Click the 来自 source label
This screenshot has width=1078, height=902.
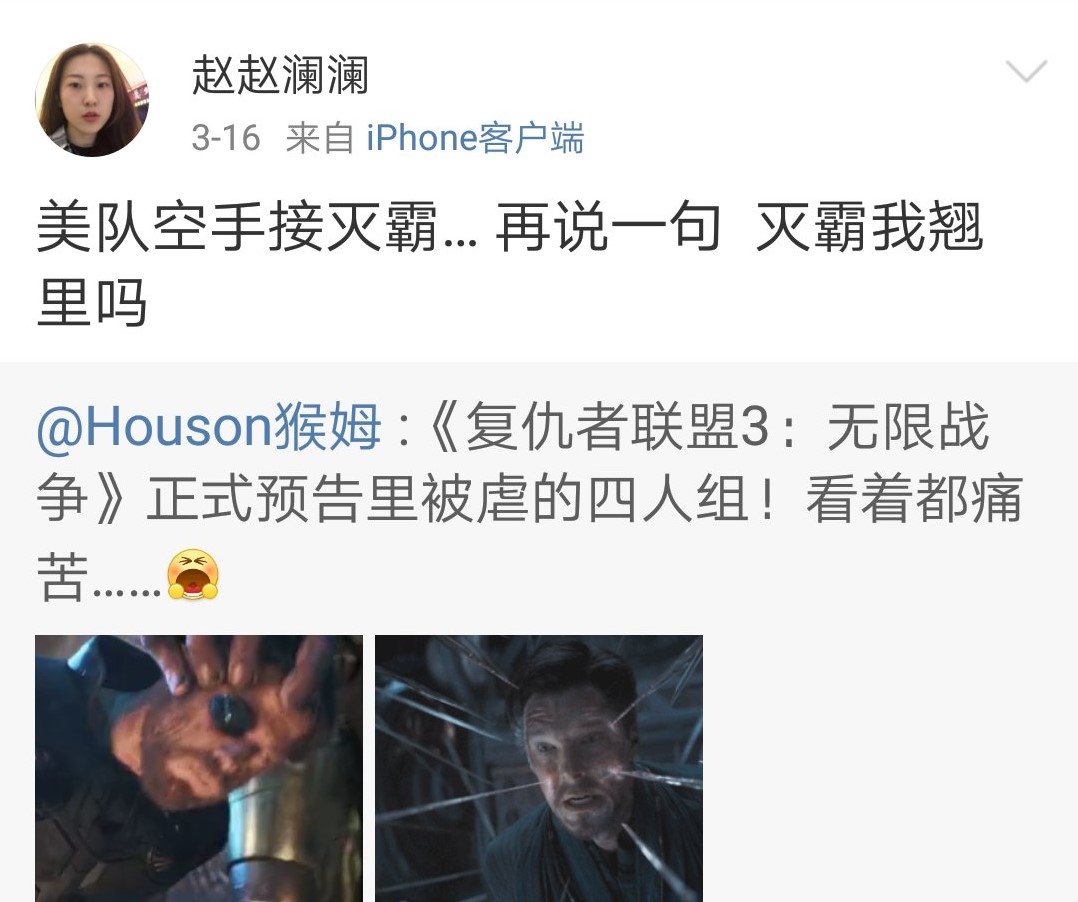320,138
